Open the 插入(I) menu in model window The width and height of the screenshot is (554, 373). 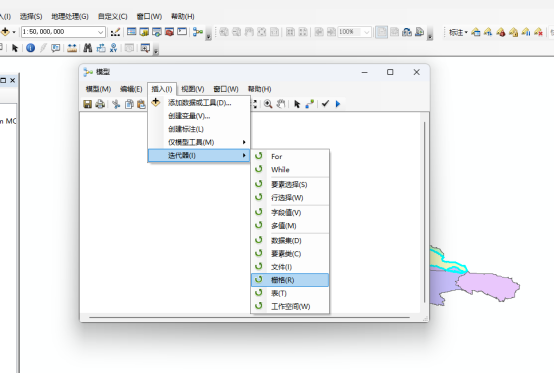click(x=162, y=89)
